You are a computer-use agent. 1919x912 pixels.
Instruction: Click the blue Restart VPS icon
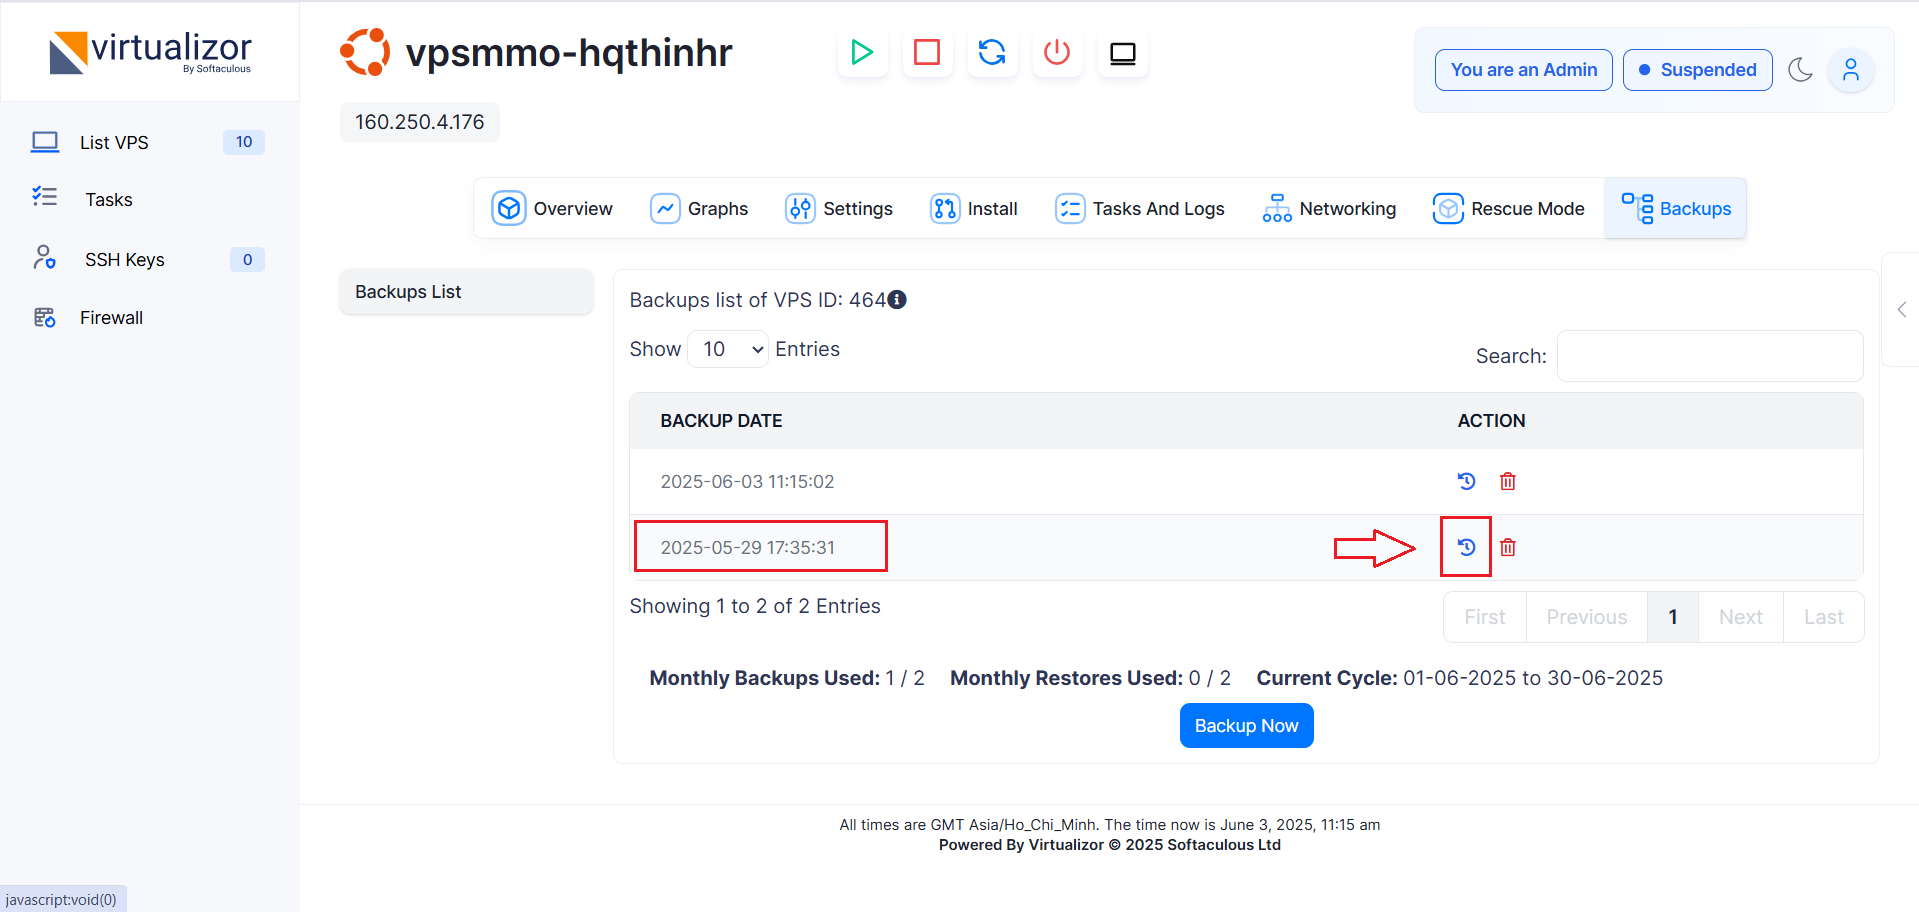tap(992, 52)
